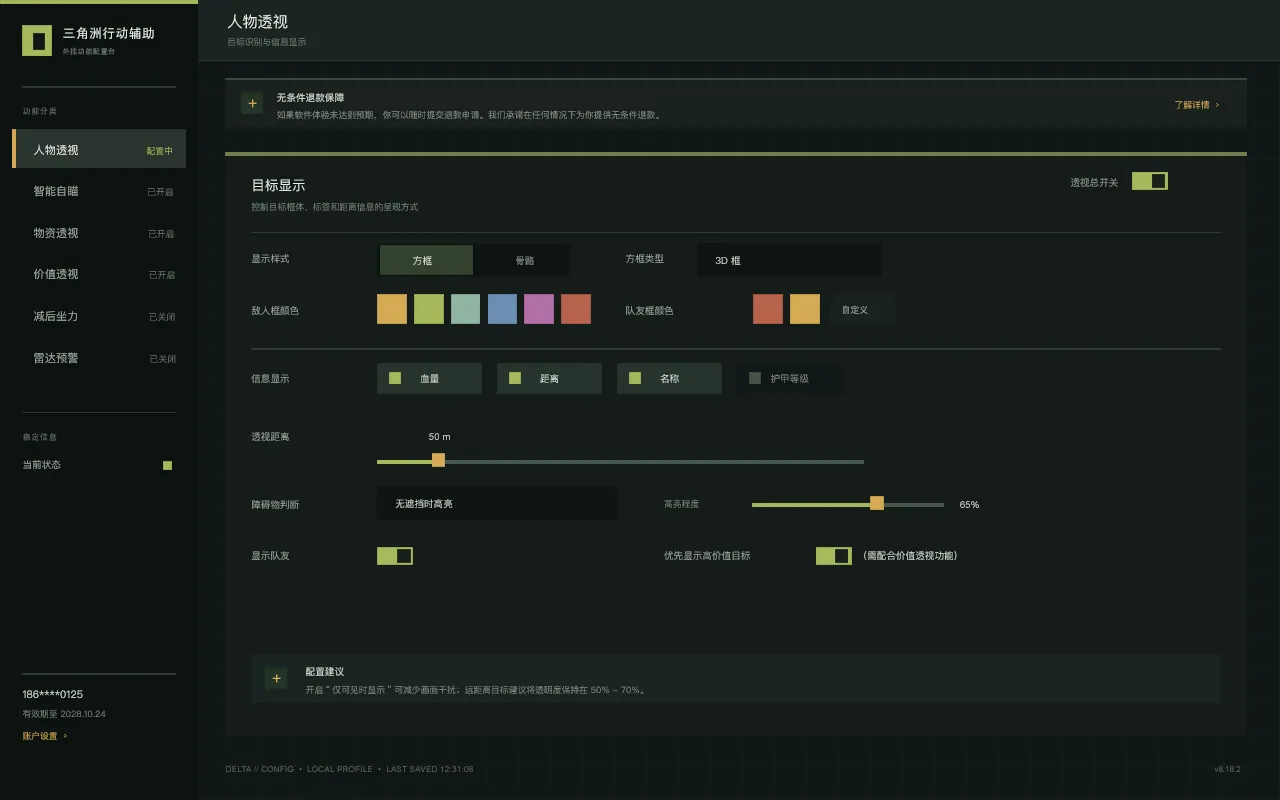This screenshot has width=1280, height=800.
Task: Click the 有效期至 2028.10.24 text
Action: point(64,714)
